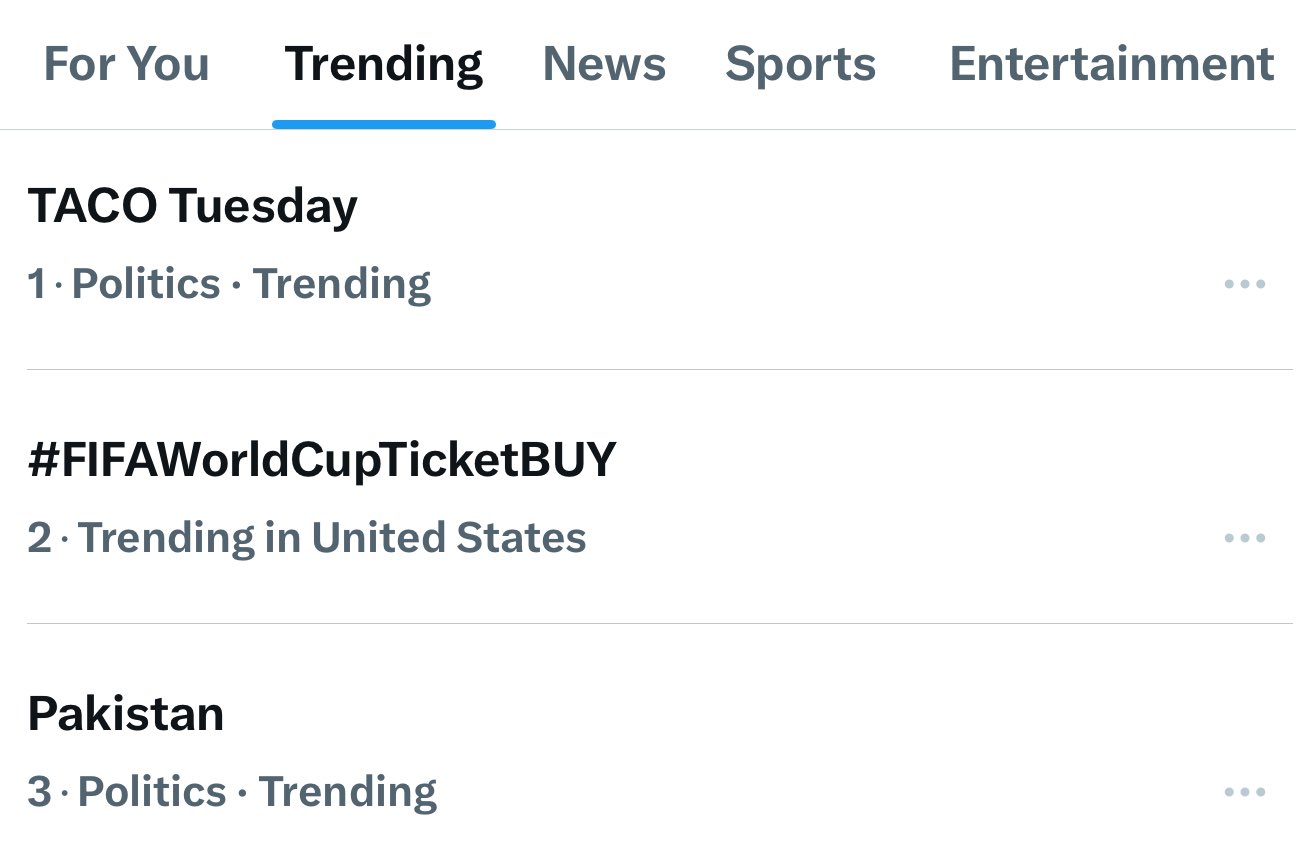The height and width of the screenshot is (862, 1296).
Task: Click the Politics label under Pakistan
Action: coord(152,792)
